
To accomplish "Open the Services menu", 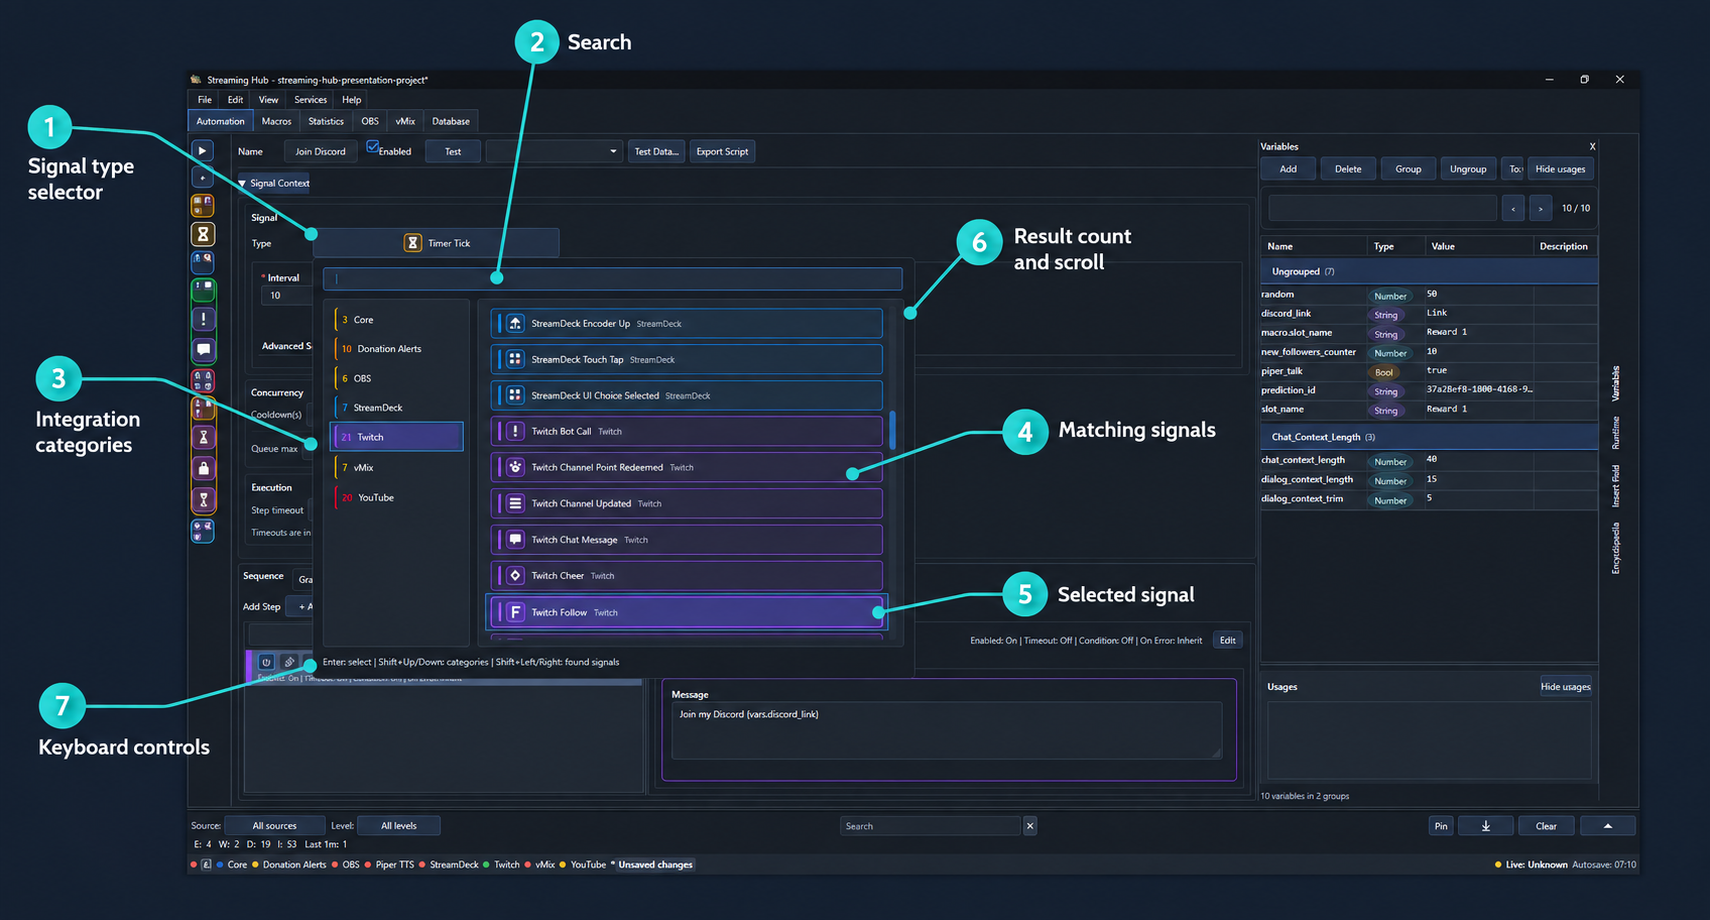I will [x=310, y=100].
